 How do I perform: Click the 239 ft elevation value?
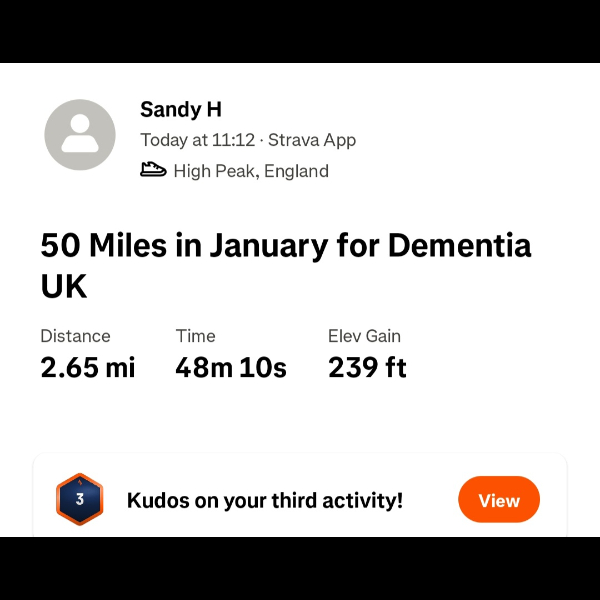tap(367, 368)
